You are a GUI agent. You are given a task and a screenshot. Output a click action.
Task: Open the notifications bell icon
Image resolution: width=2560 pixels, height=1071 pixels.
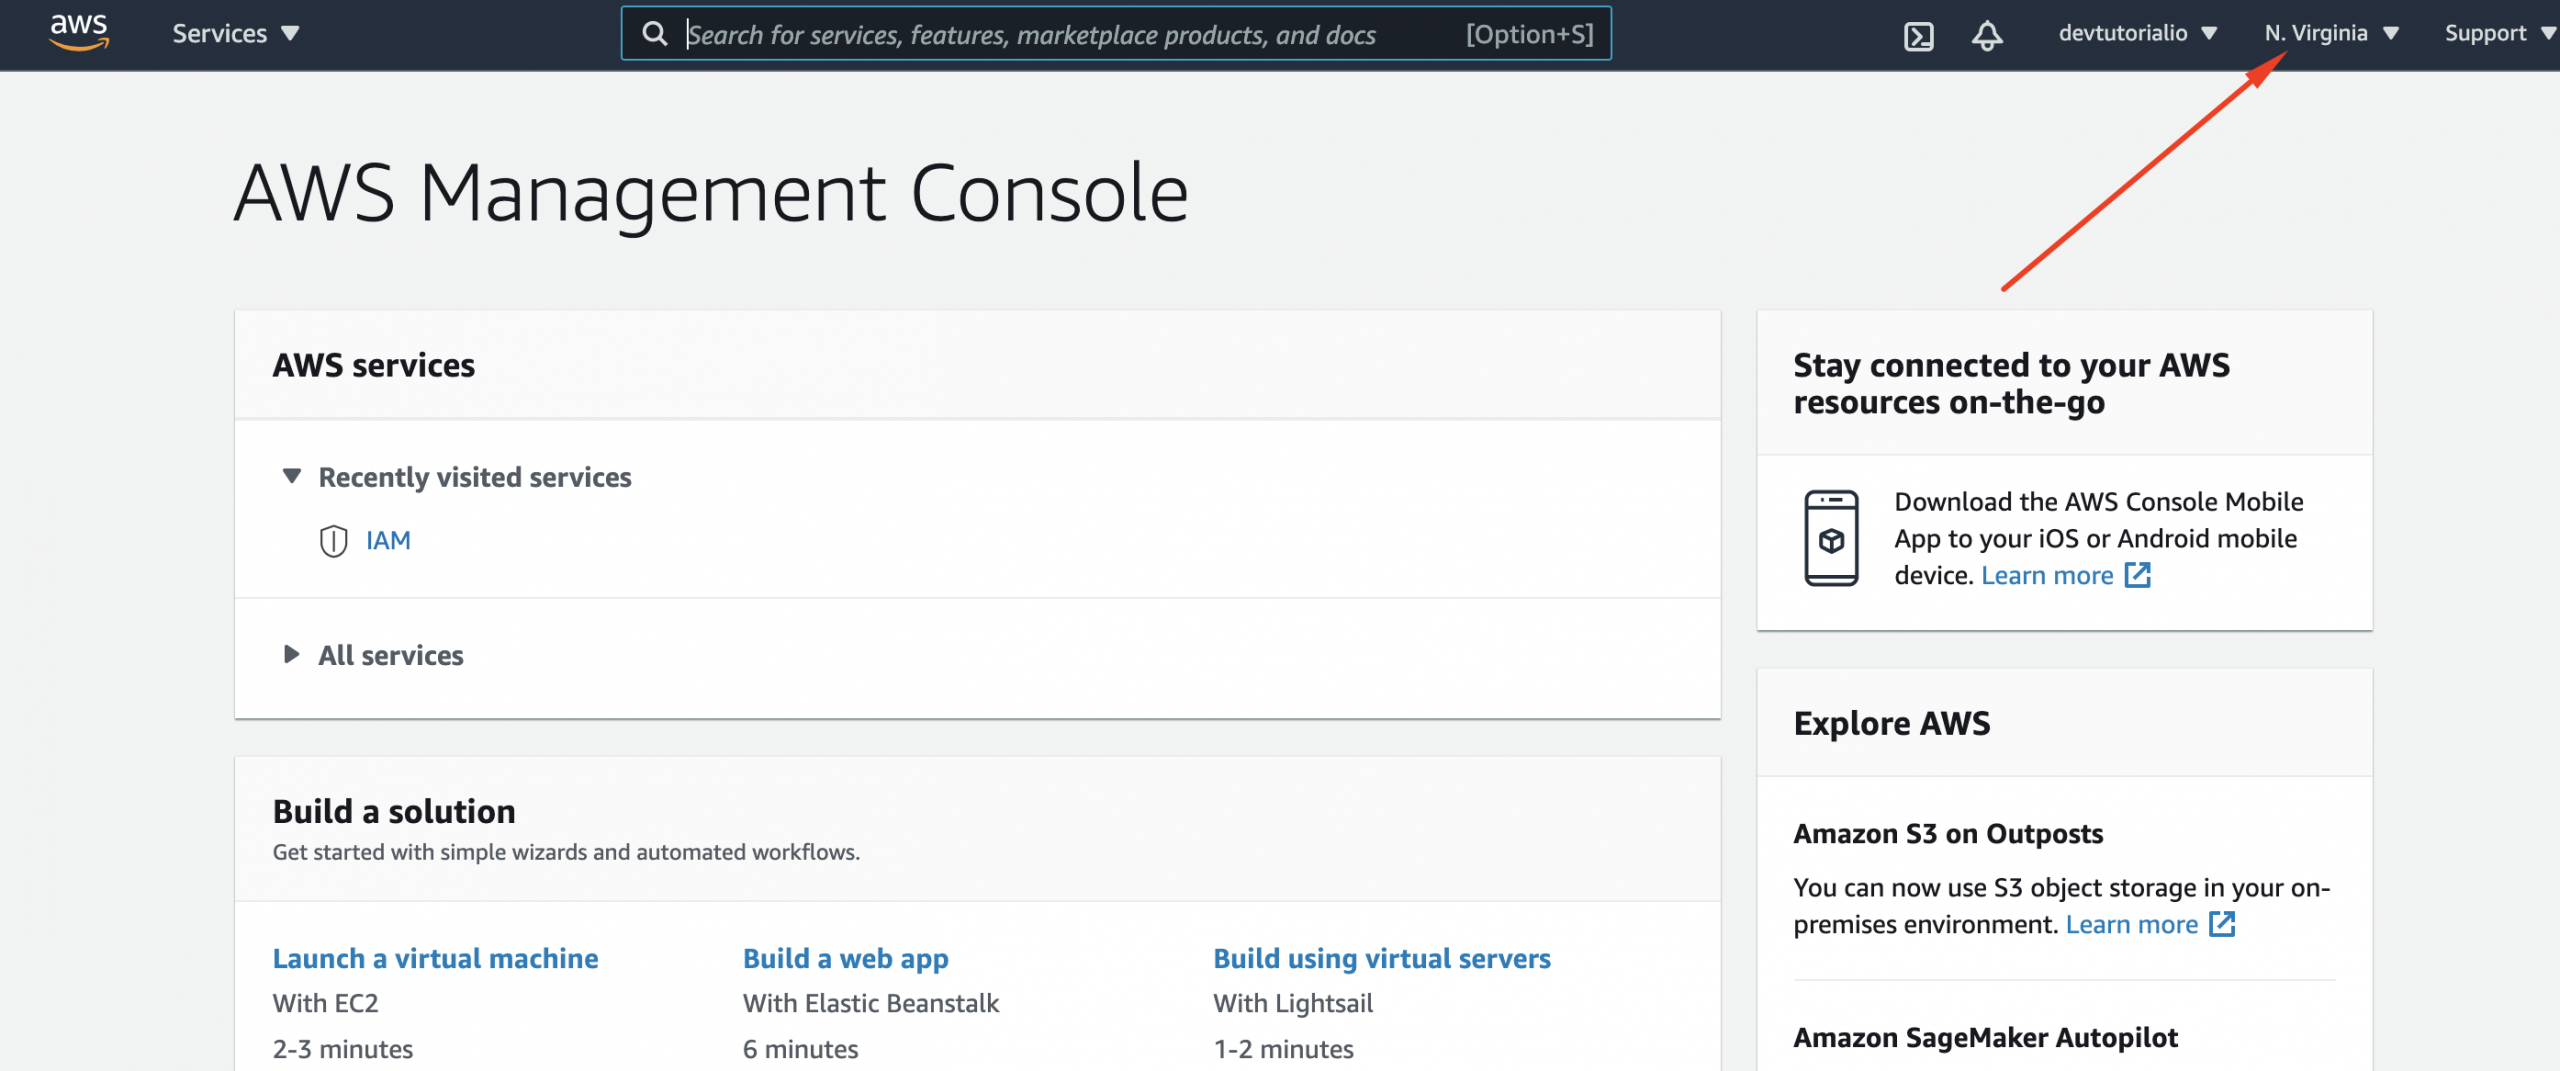[1986, 36]
